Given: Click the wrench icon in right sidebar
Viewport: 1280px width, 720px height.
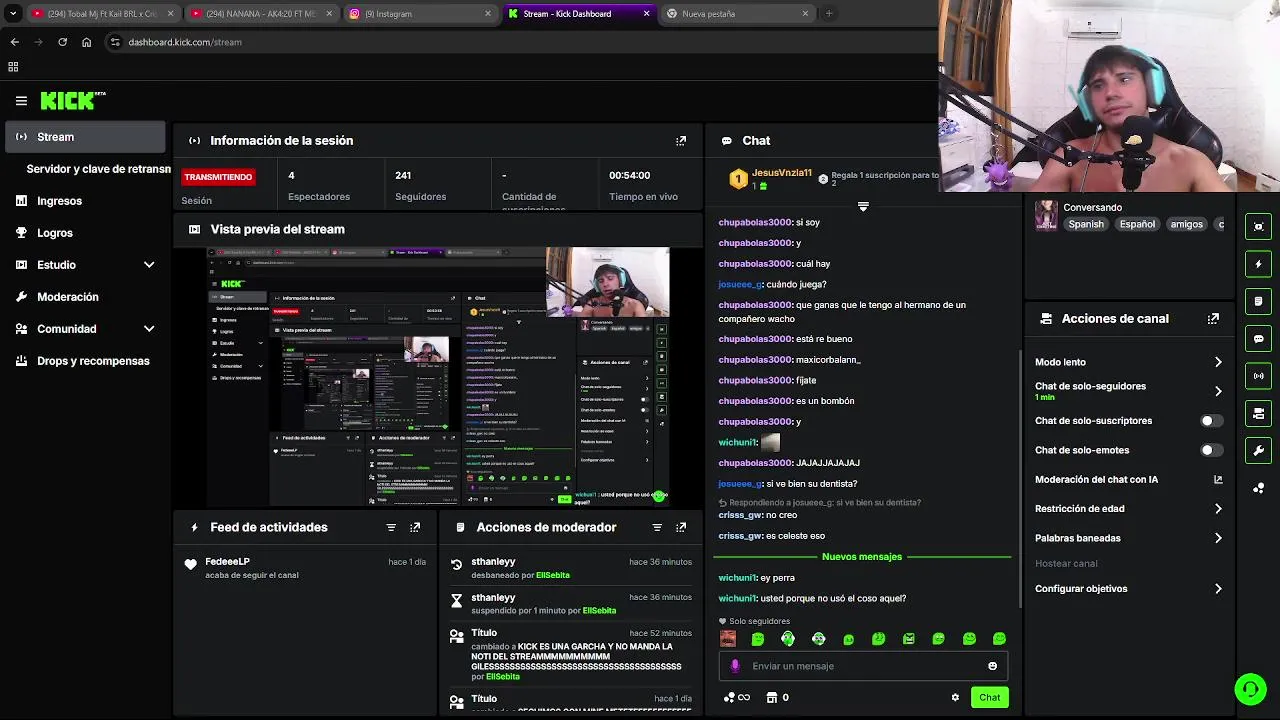Looking at the screenshot, I should 1259,450.
